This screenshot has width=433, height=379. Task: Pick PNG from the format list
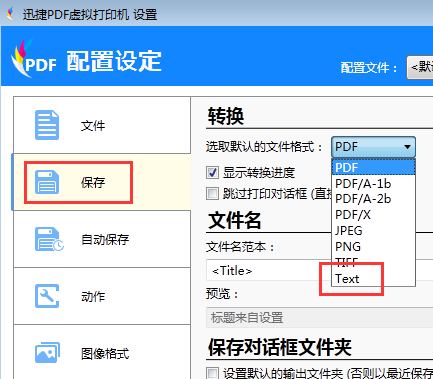(373, 247)
